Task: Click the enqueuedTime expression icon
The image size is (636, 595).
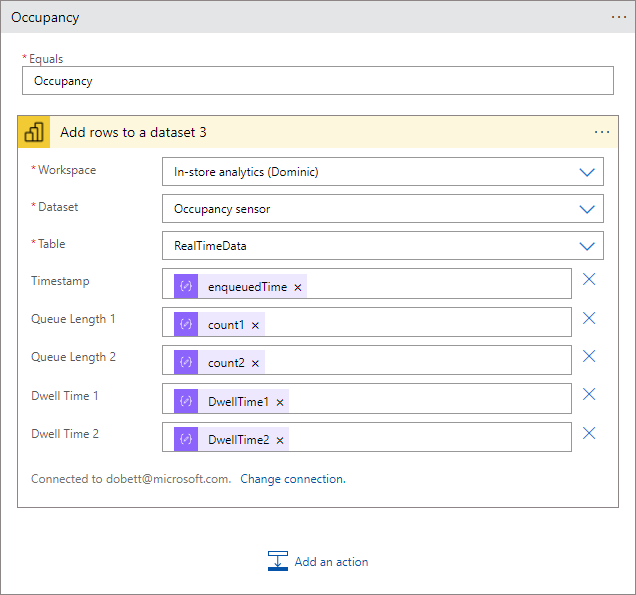Action: [186, 287]
